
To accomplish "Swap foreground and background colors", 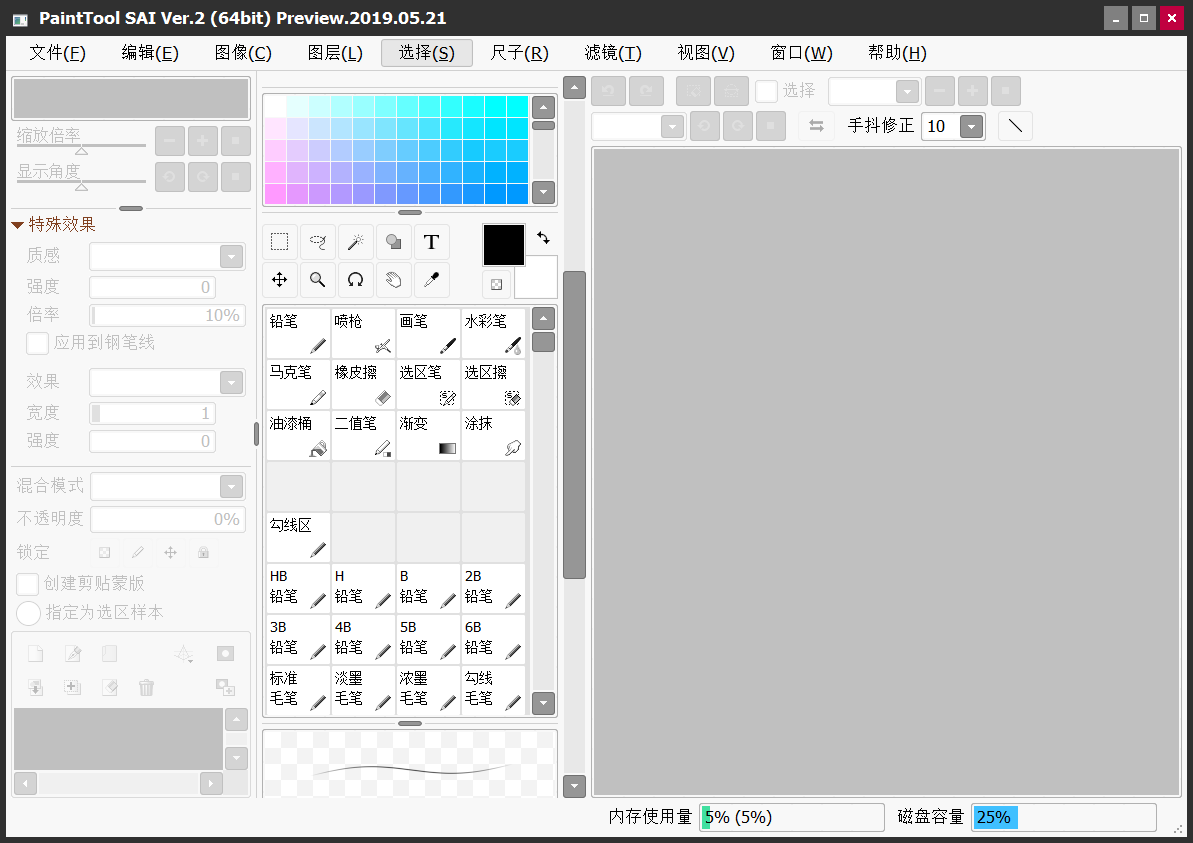I will [543, 238].
